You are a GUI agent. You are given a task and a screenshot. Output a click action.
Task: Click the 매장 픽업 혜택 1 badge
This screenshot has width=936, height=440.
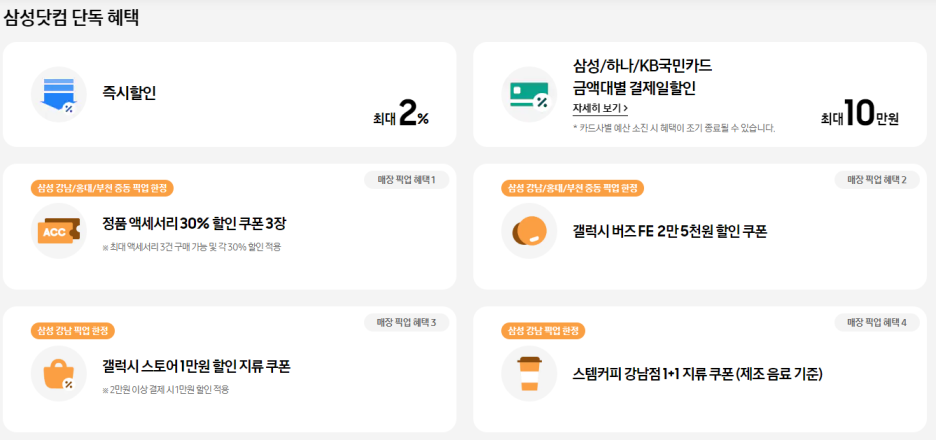tap(406, 180)
